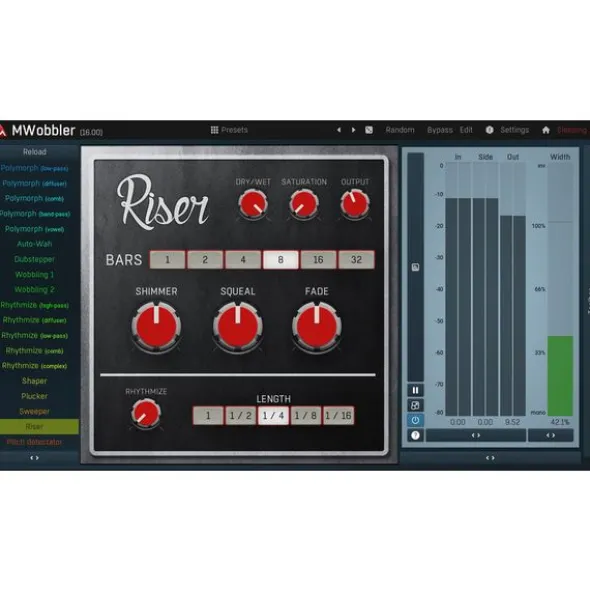
Task: Select the Wobbling 1 device
Action: [x=35, y=274]
